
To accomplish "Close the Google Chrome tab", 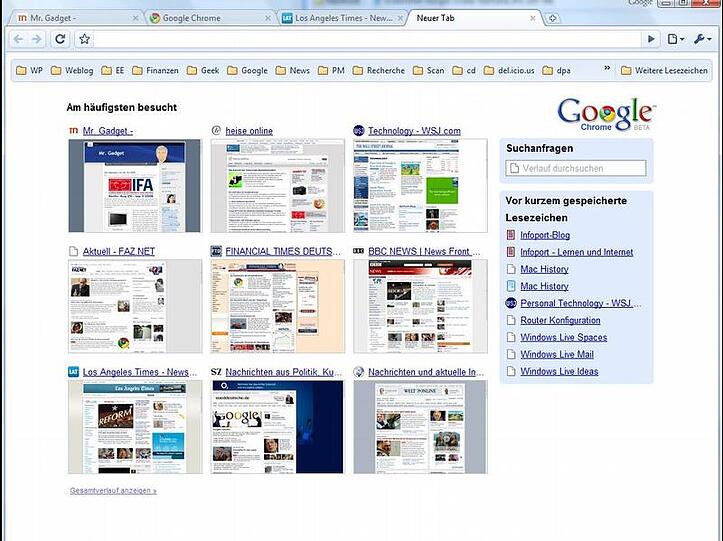I will [267, 18].
